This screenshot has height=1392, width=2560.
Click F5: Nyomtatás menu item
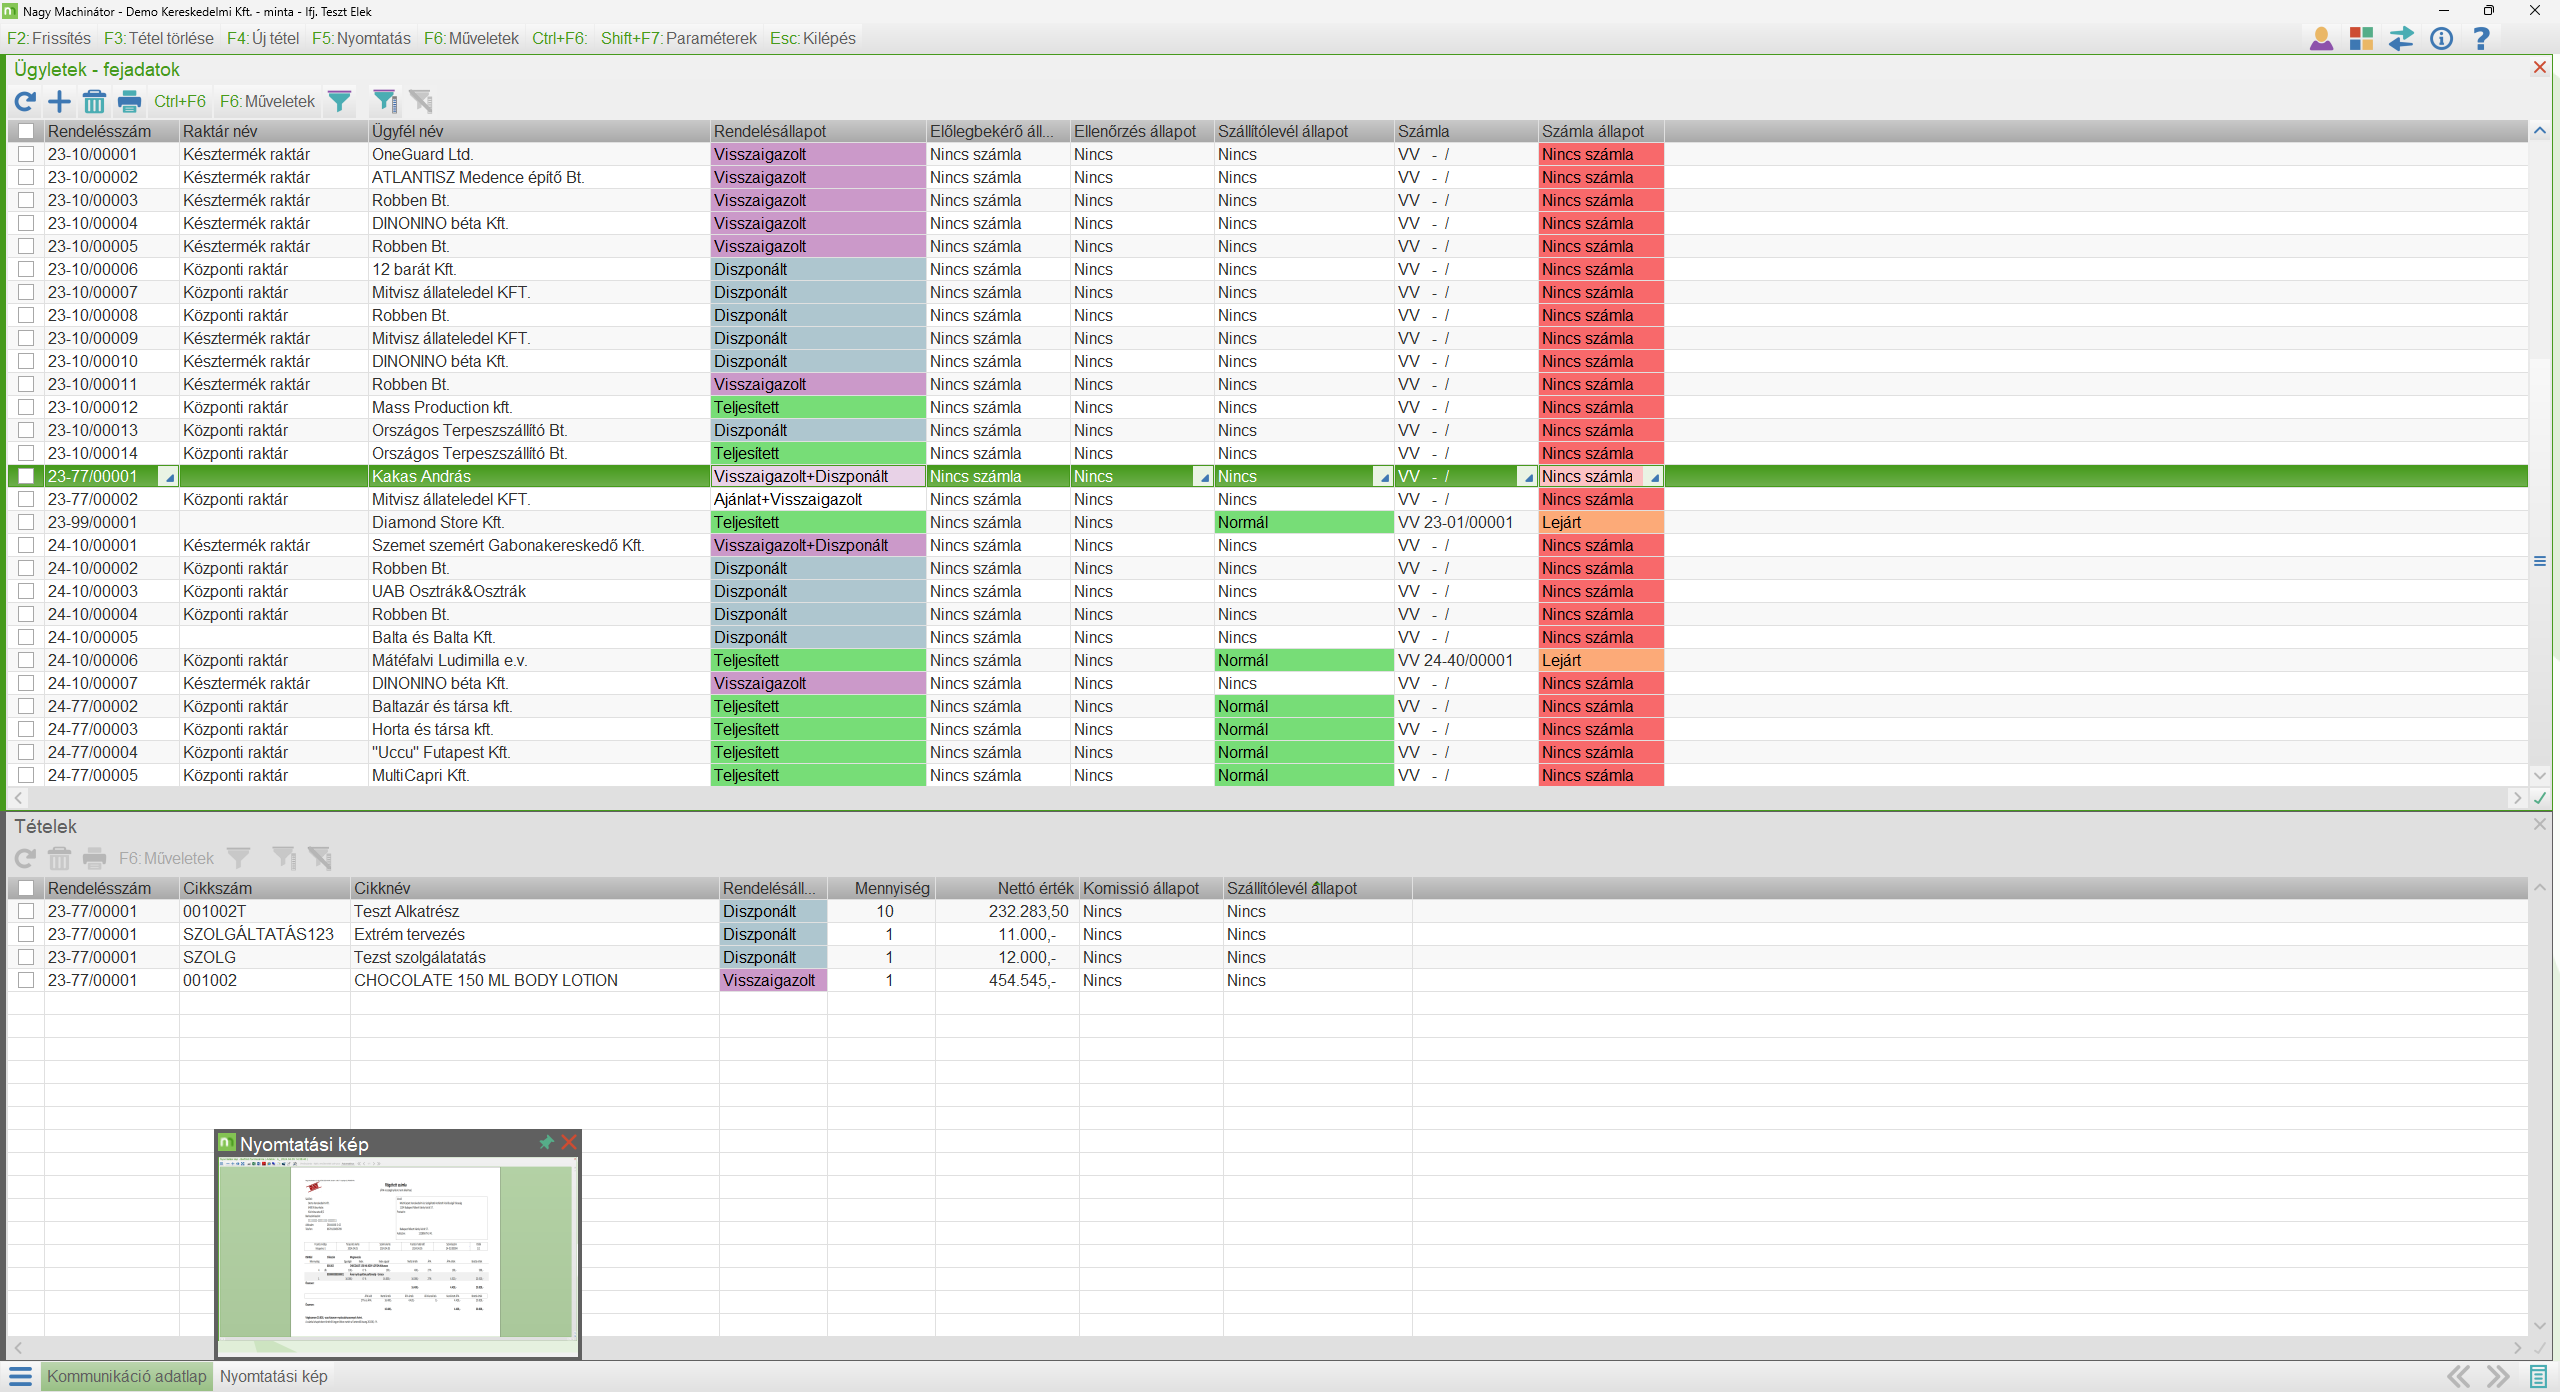(361, 38)
